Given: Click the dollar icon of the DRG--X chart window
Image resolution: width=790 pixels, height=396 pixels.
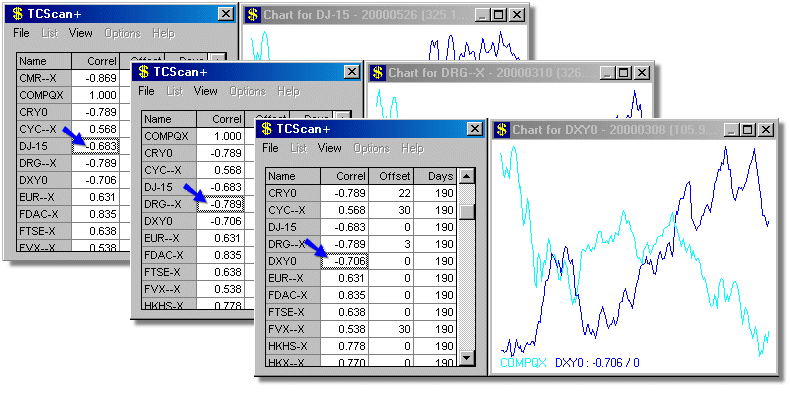Looking at the screenshot, I should point(377,73).
